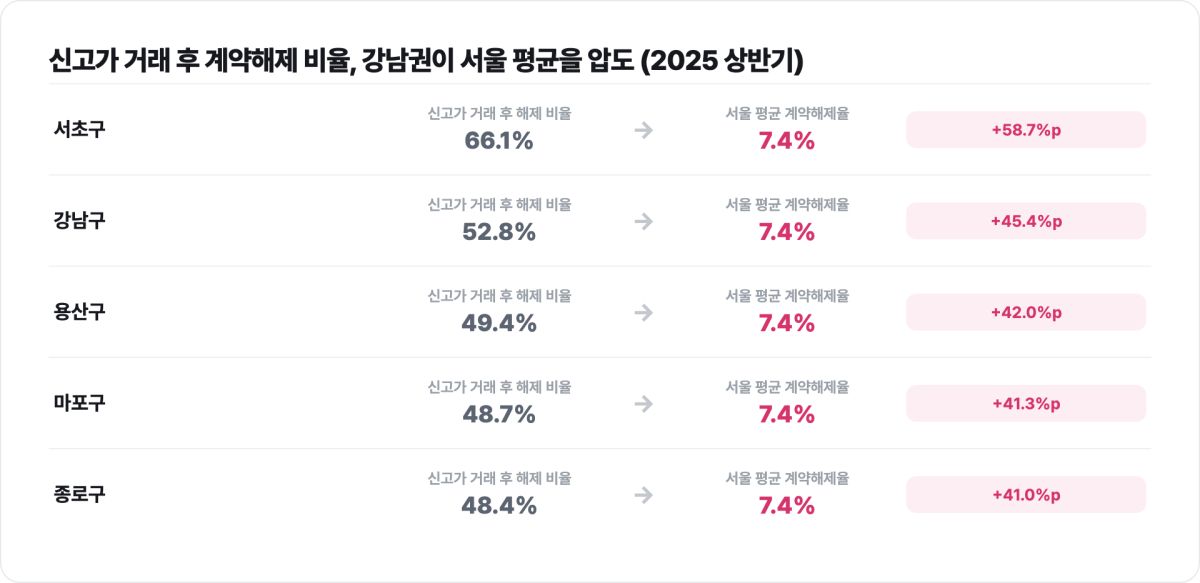Click the +41.3%p pink badge
1200x583 pixels.
[x=1026, y=403]
